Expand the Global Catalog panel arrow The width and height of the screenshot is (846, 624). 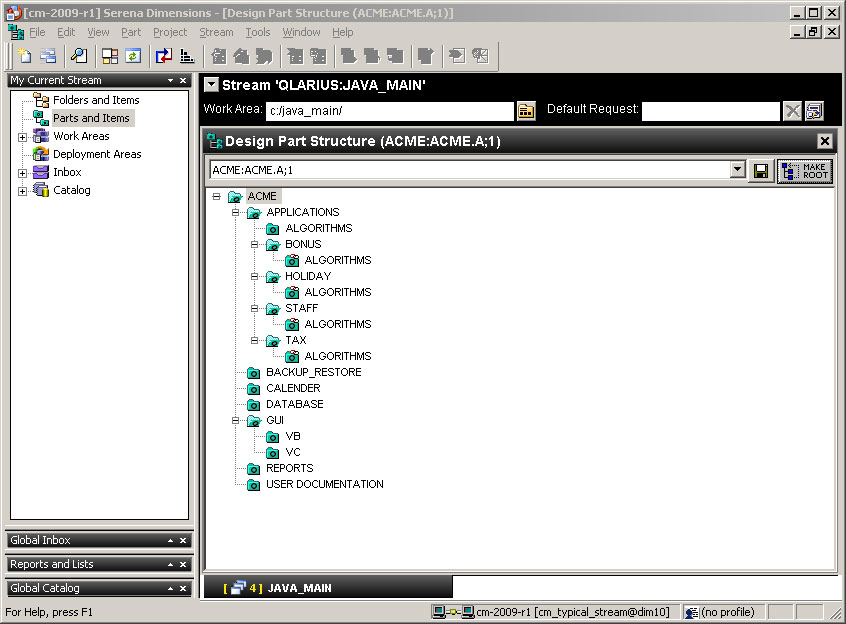(170, 588)
